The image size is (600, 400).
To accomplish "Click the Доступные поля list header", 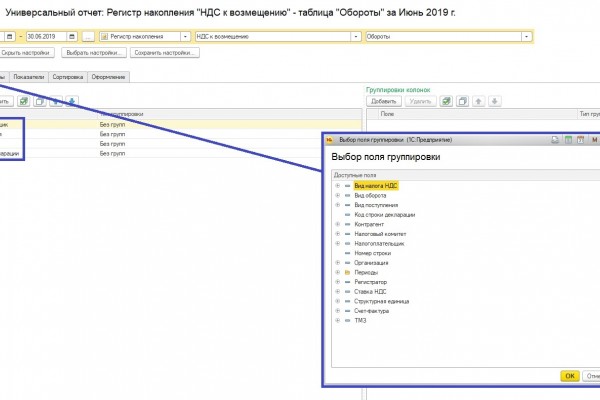I will [x=465, y=175].
